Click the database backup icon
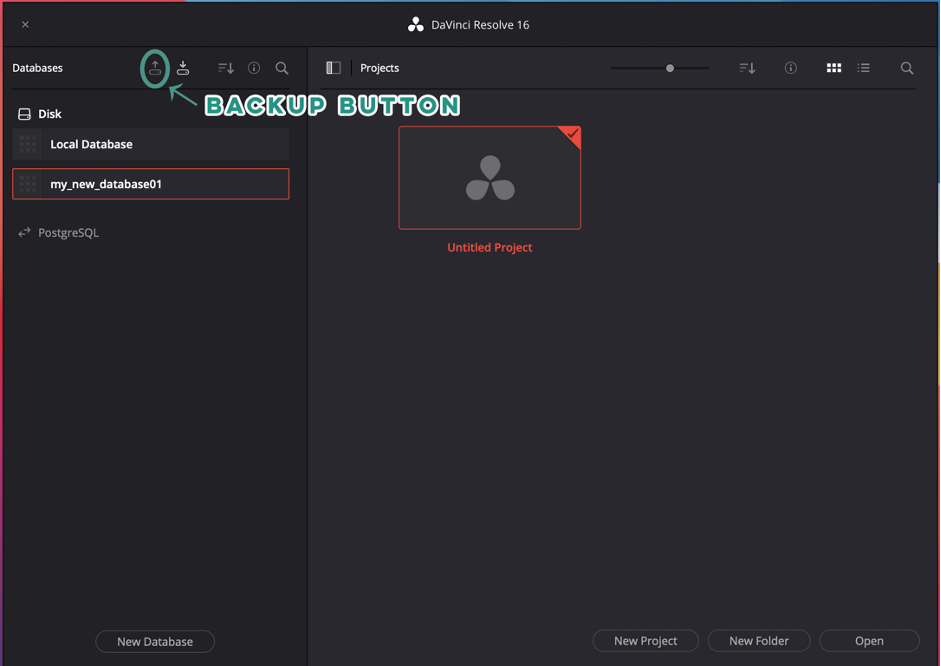The height and width of the screenshot is (666, 941). [x=155, y=68]
